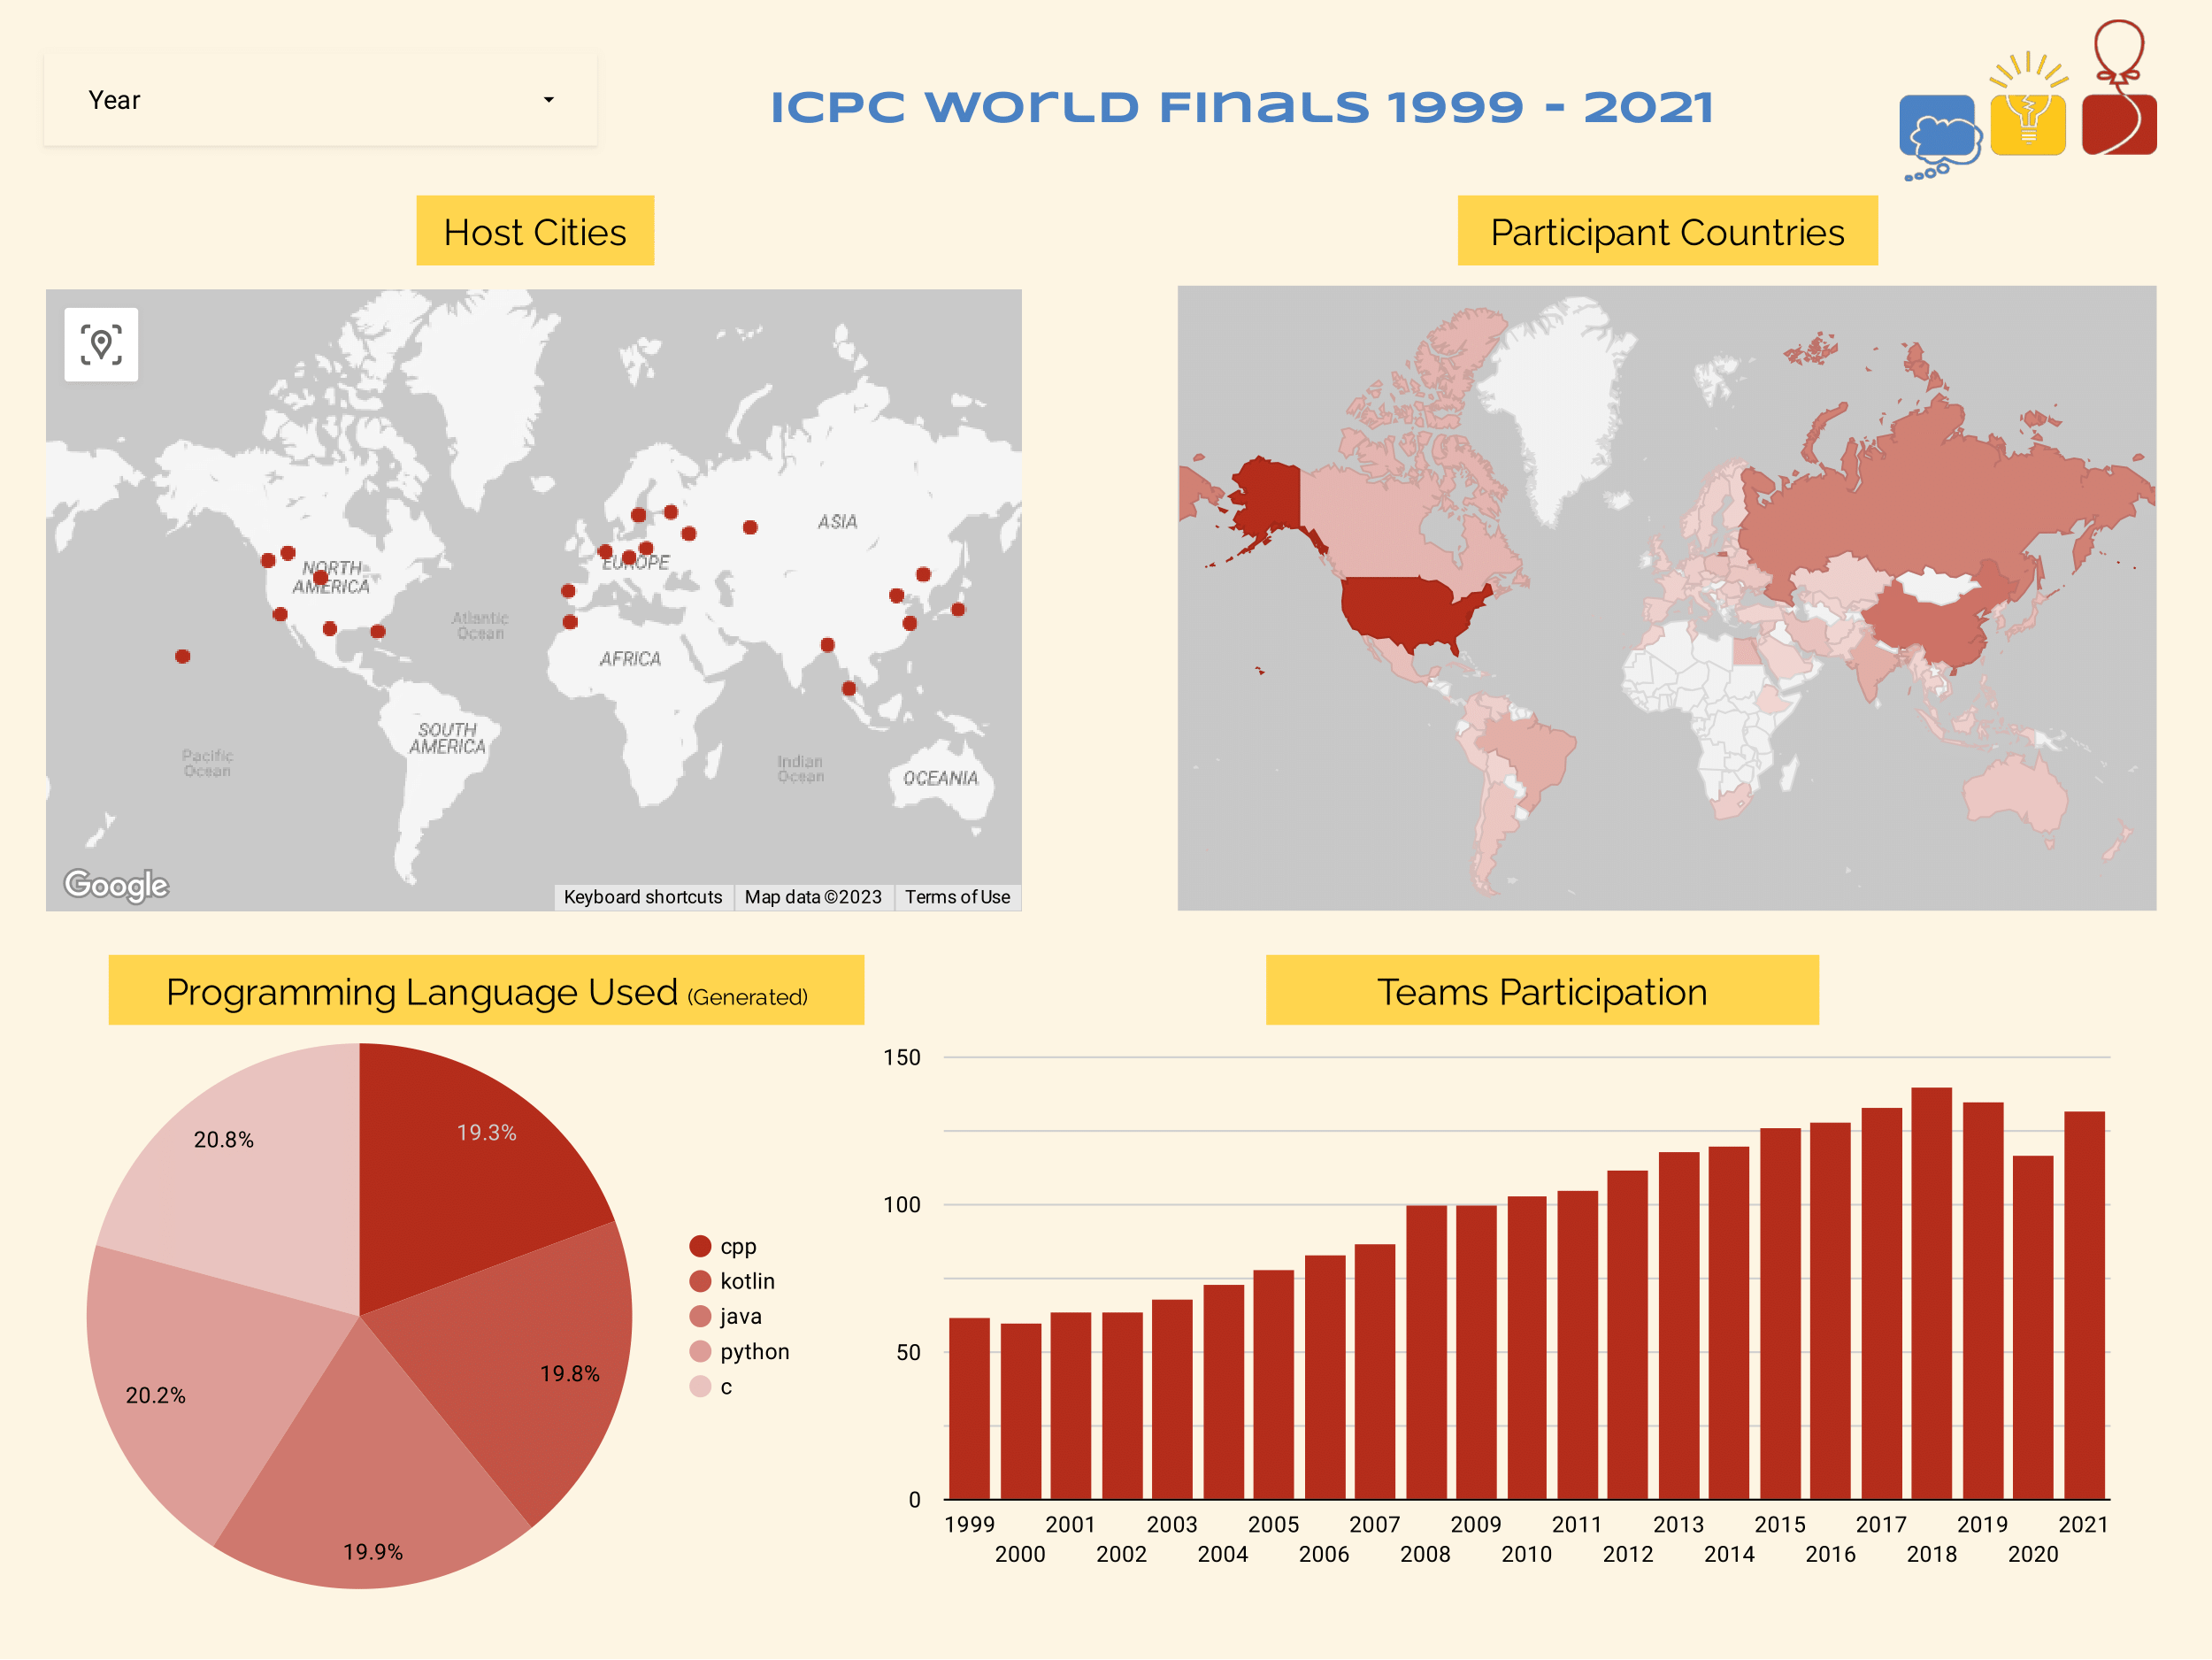Viewport: 2212px width, 1660px height.
Task: Click the 2021 bar in Teams Participation
Action: click(2085, 1305)
